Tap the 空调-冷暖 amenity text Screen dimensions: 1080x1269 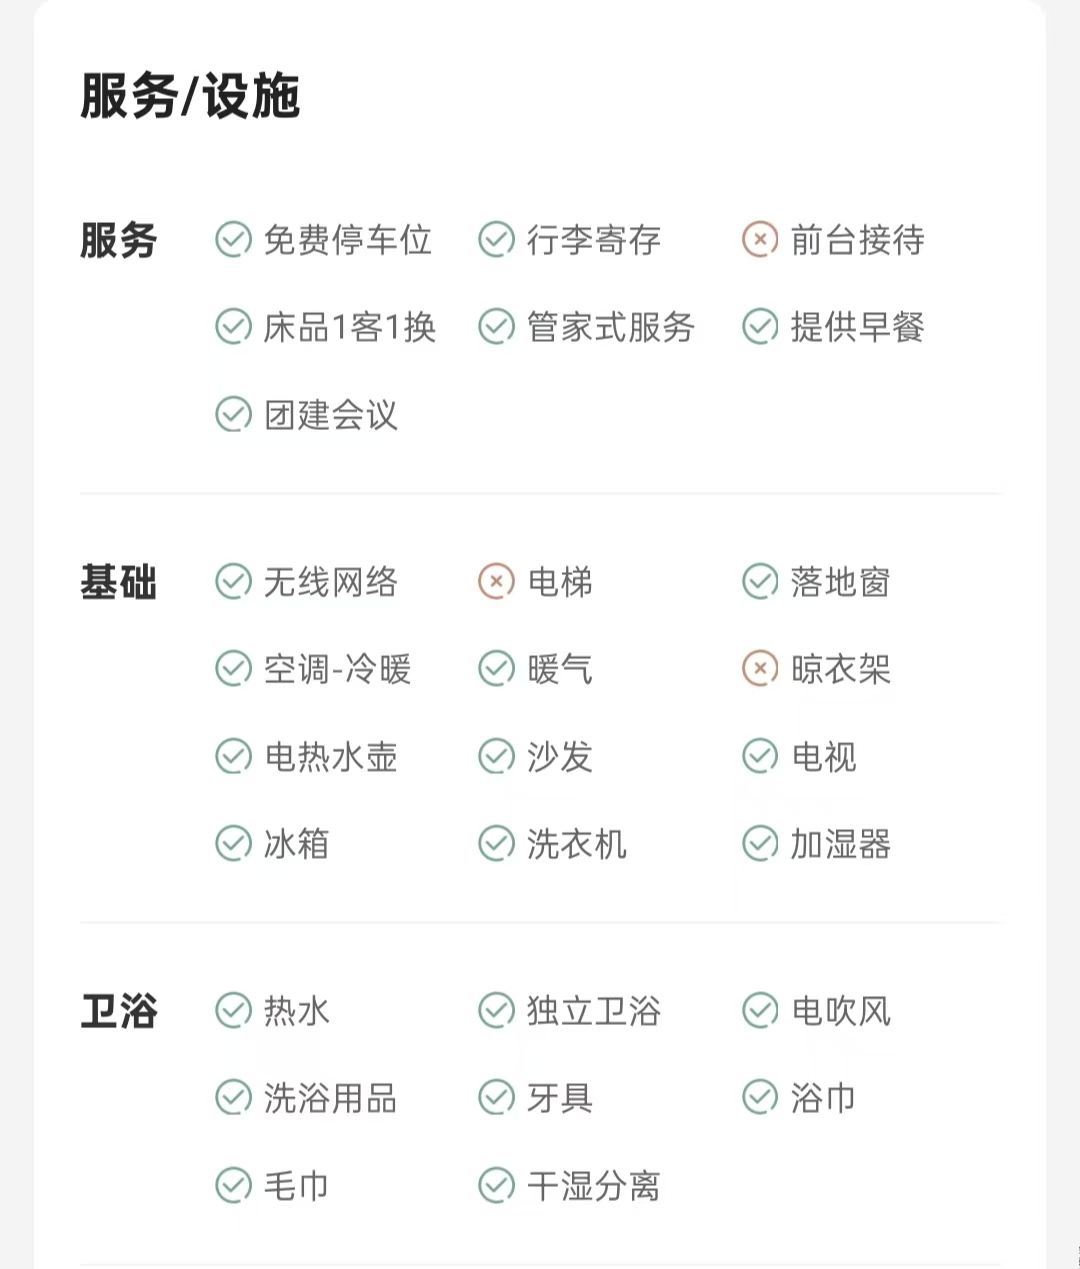pos(337,669)
